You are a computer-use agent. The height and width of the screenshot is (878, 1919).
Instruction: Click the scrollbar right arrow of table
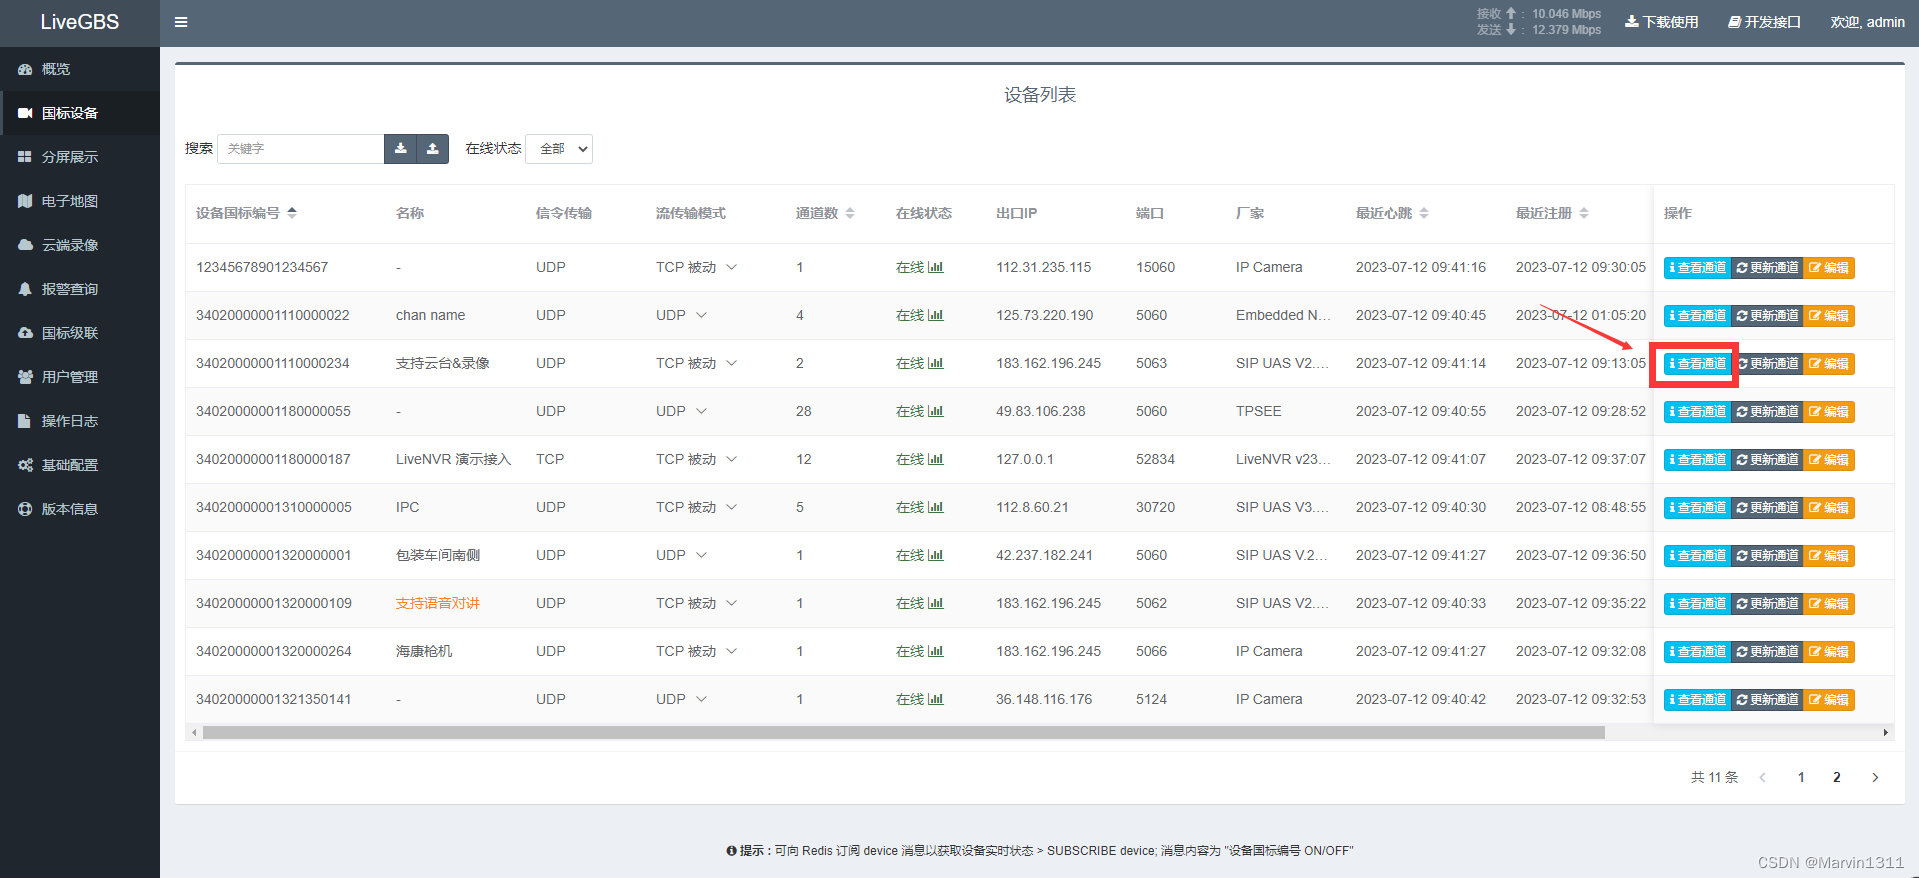click(x=1886, y=733)
